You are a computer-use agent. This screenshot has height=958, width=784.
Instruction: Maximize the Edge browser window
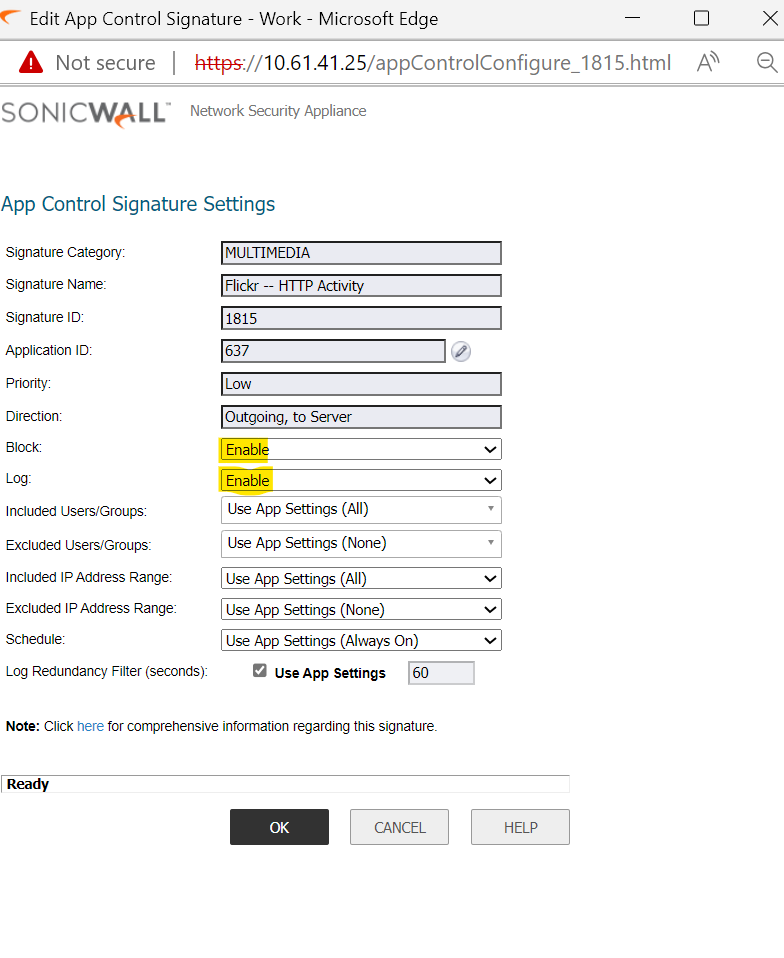point(701,19)
